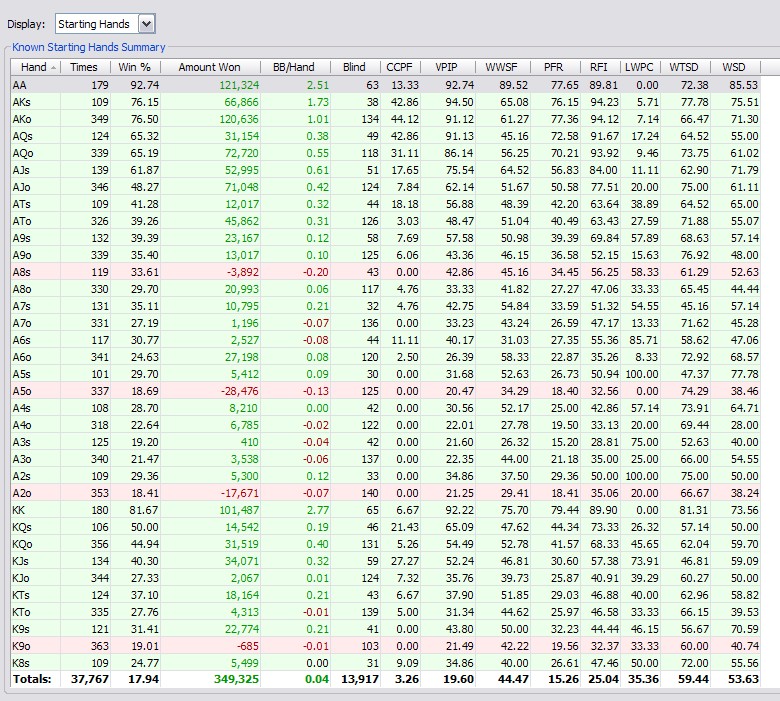Select the AQs hand row
Image resolution: width=780 pixels, height=701 pixels.
[x=386, y=136]
